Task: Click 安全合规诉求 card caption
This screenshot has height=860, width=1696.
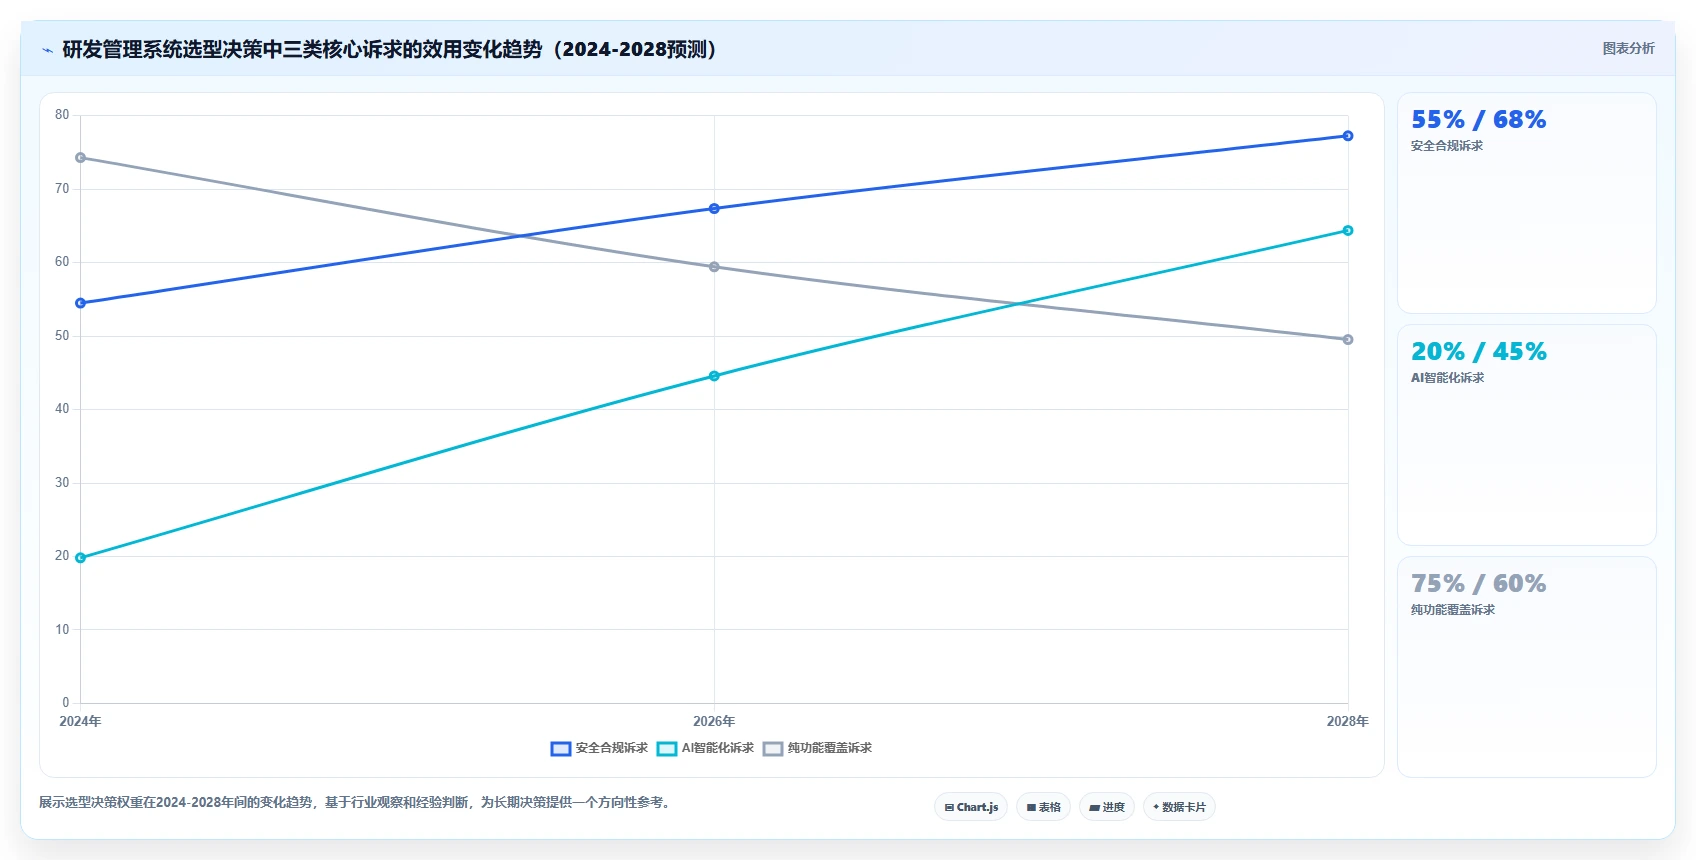Action: coord(1447,146)
